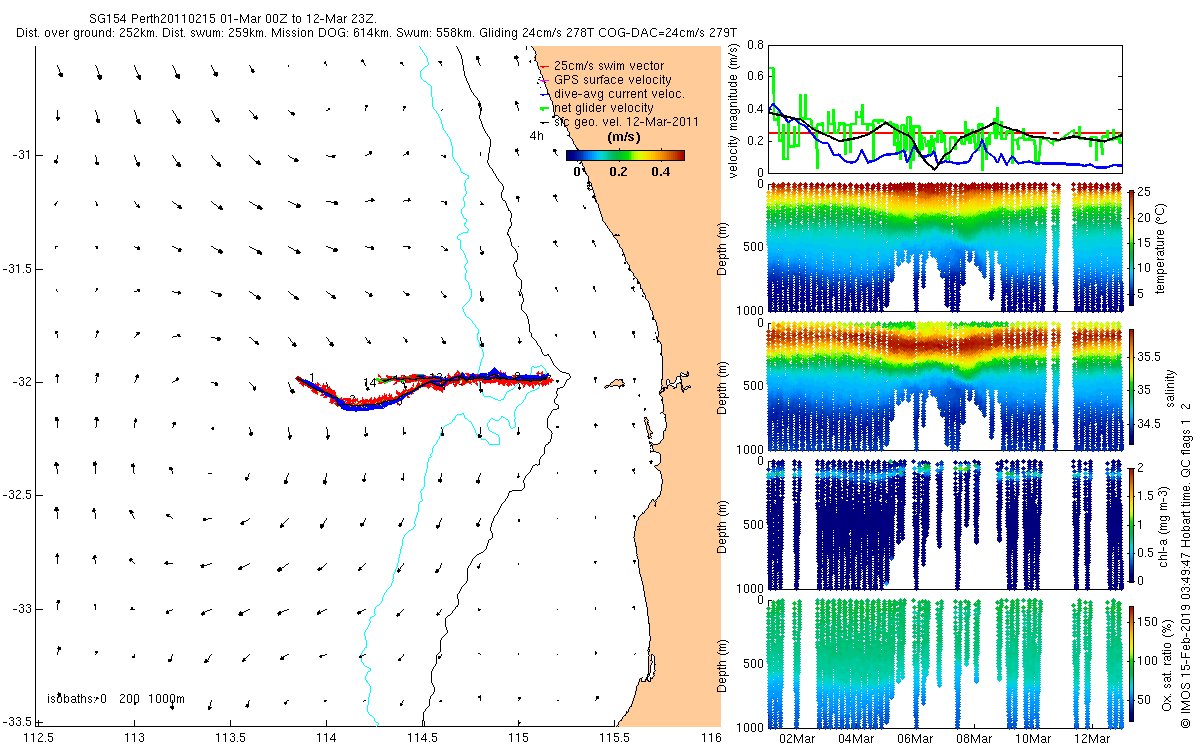Click the '12Mar' date tick label
This screenshot has height=750, width=1200.
(1092, 738)
